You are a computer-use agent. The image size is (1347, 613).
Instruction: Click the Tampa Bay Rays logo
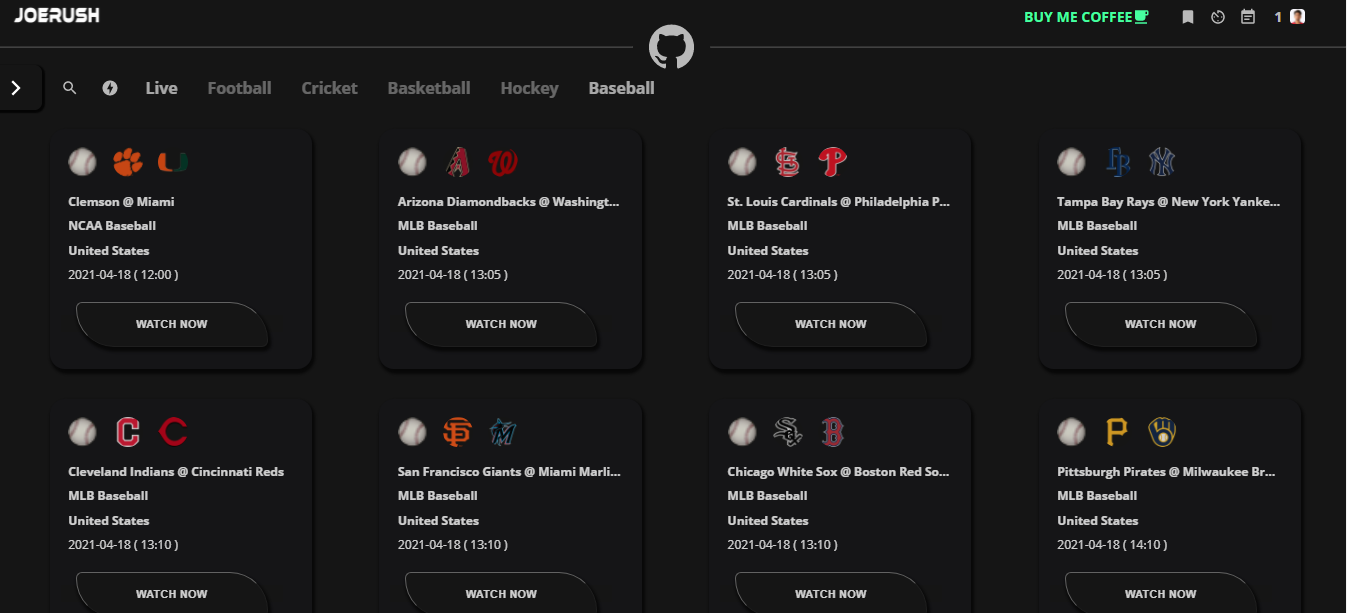click(x=1117, y=162)
